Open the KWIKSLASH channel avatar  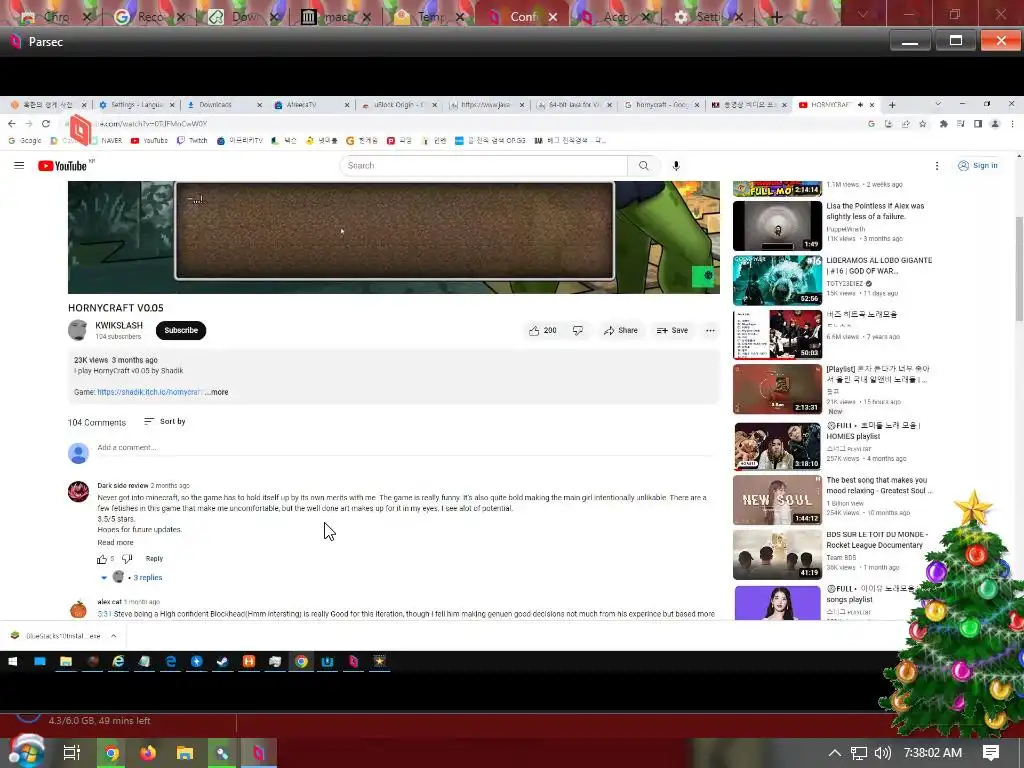coord(78,330)
